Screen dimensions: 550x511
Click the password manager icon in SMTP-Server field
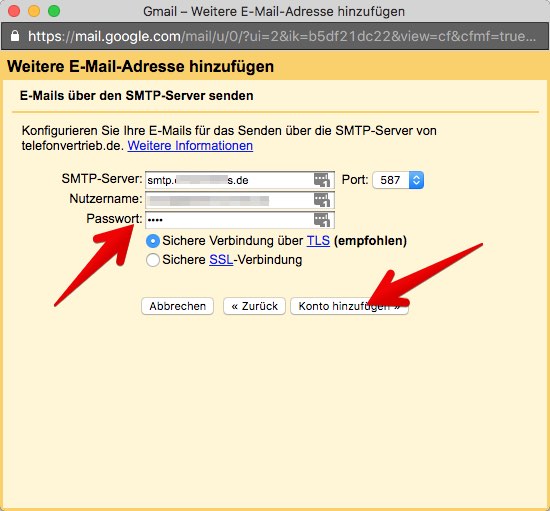click(x=322, y=180)
